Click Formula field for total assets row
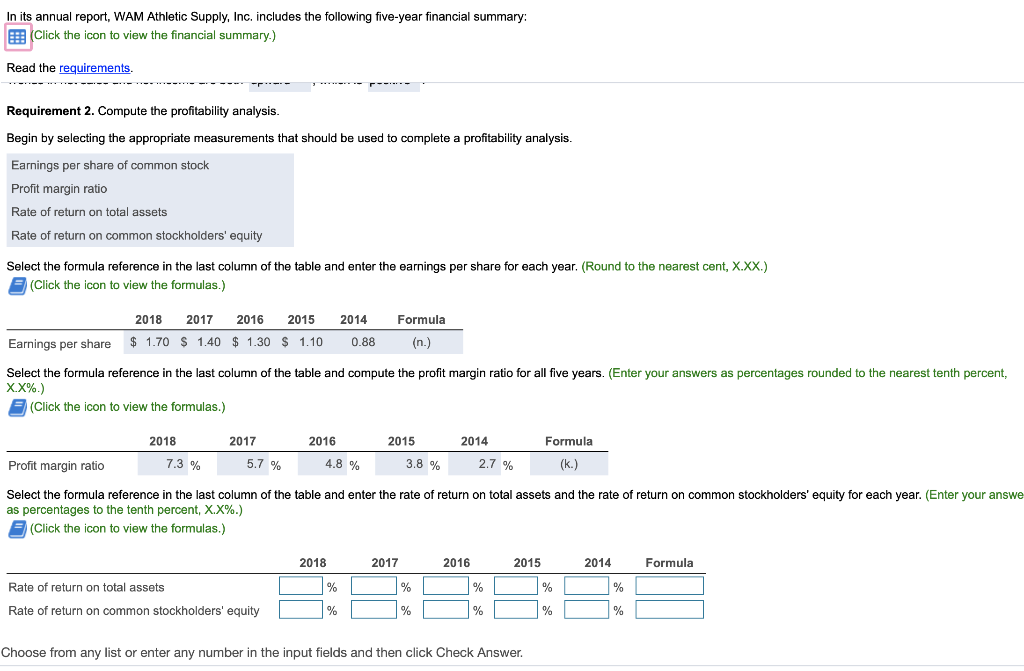The image size is (1024, 671). coord(669,587)
